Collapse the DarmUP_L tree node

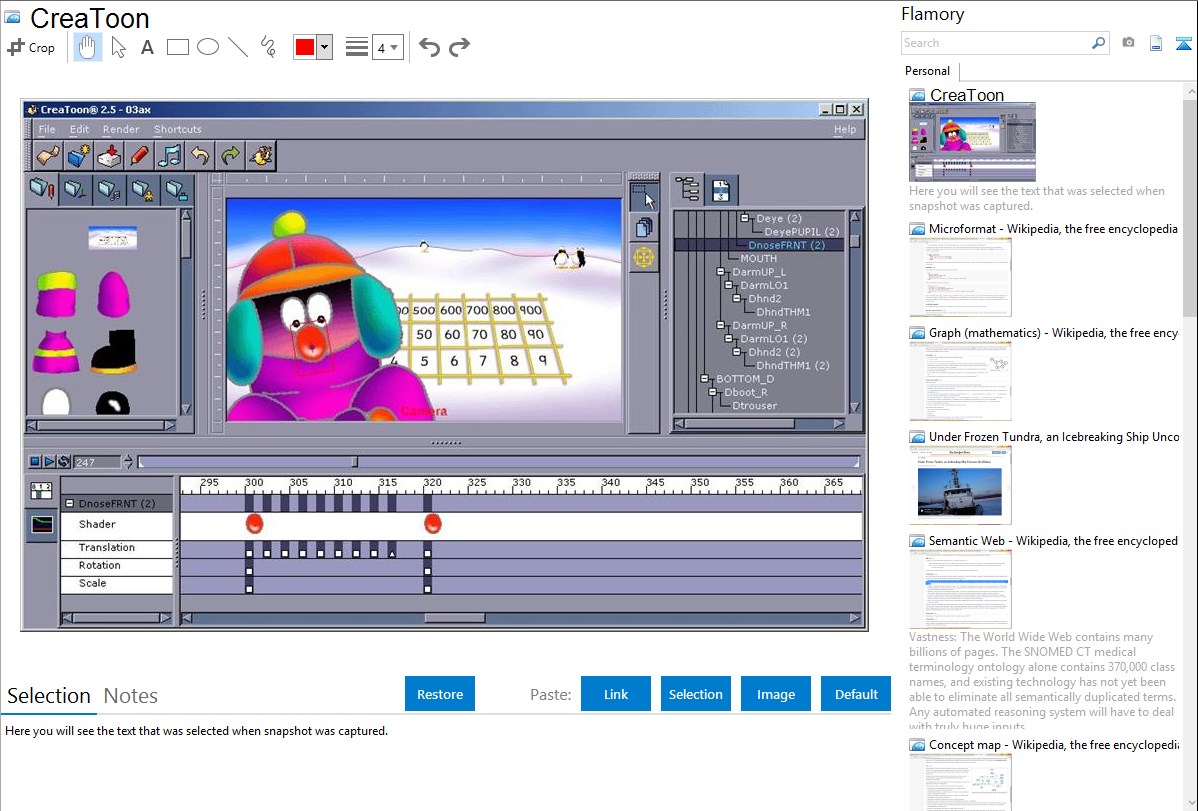(x=720, y=272)
